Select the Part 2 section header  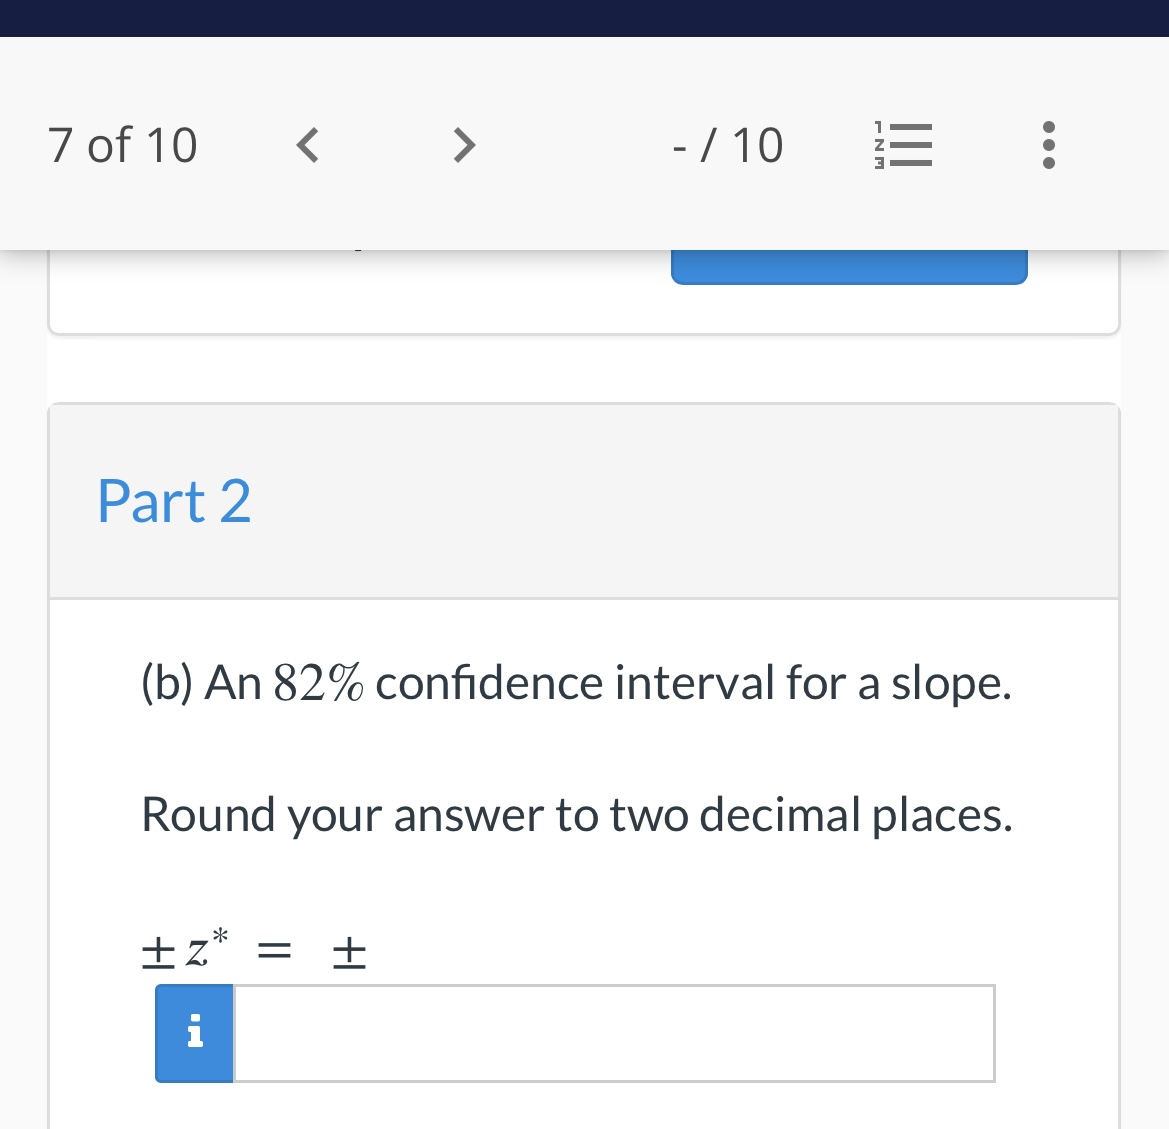pos(174,500)
